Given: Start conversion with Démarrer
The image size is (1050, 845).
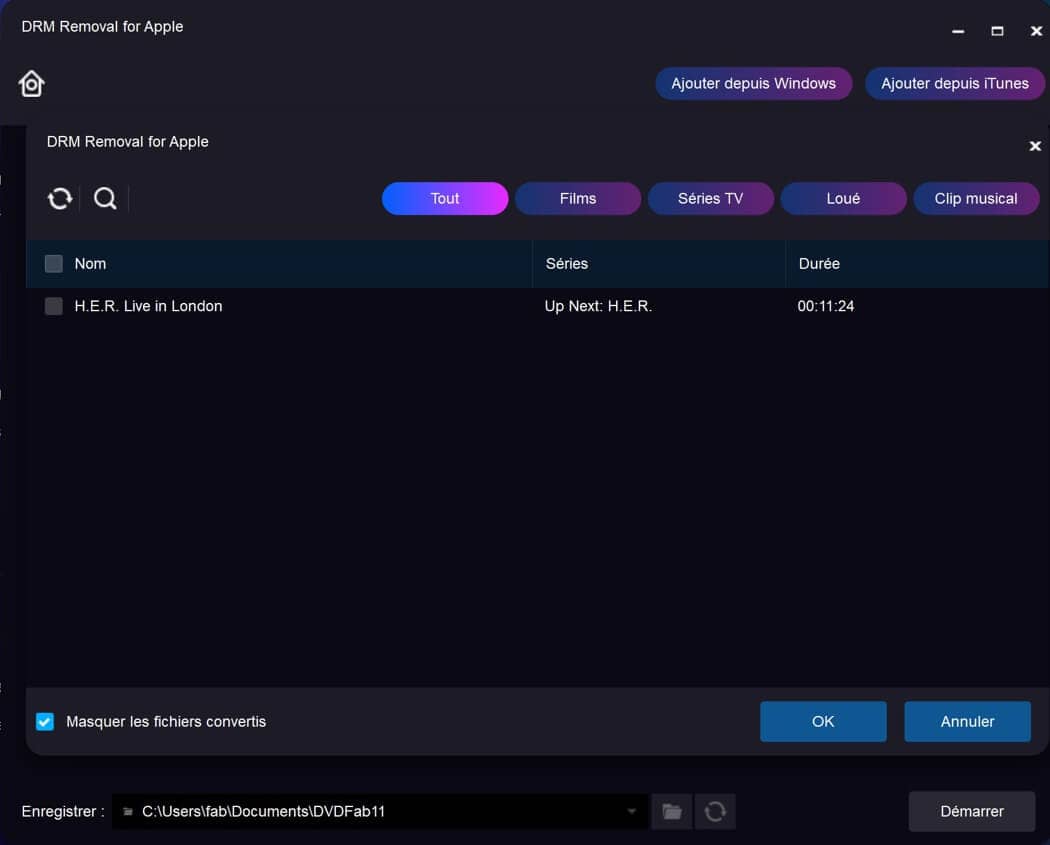Looking at the screenshot, I should click(972, 812).
